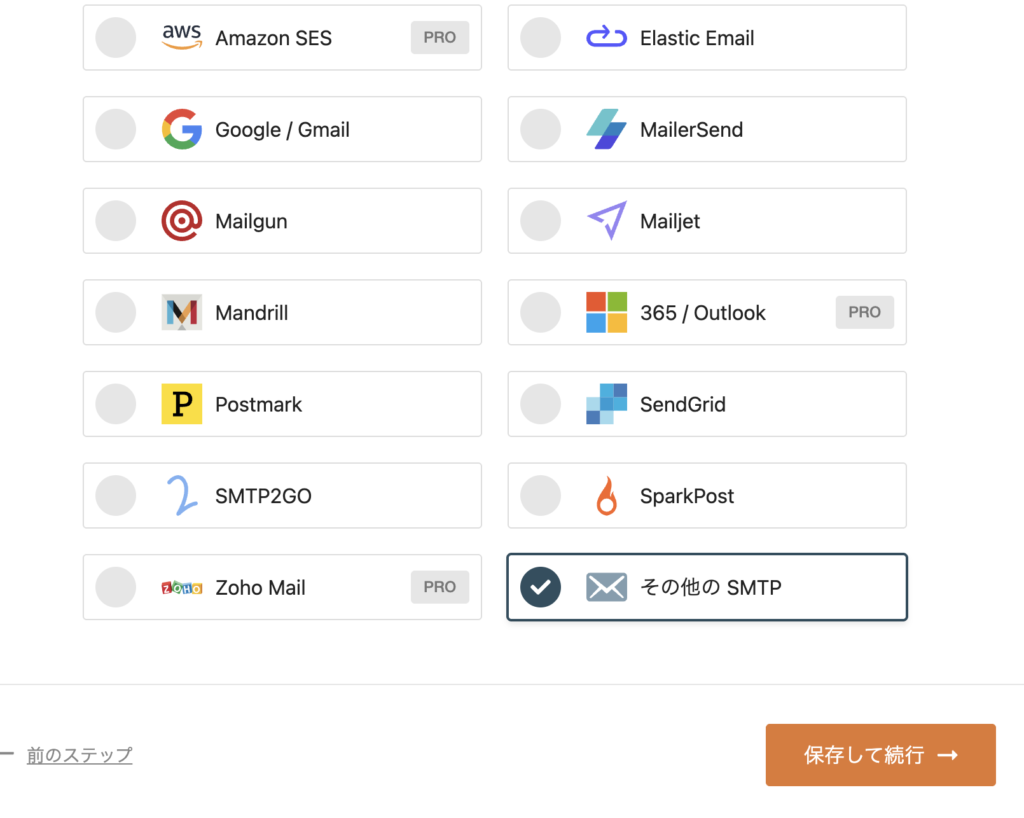Click the SparkPost flame logo

pyautogui.click(x=606, y=496)
